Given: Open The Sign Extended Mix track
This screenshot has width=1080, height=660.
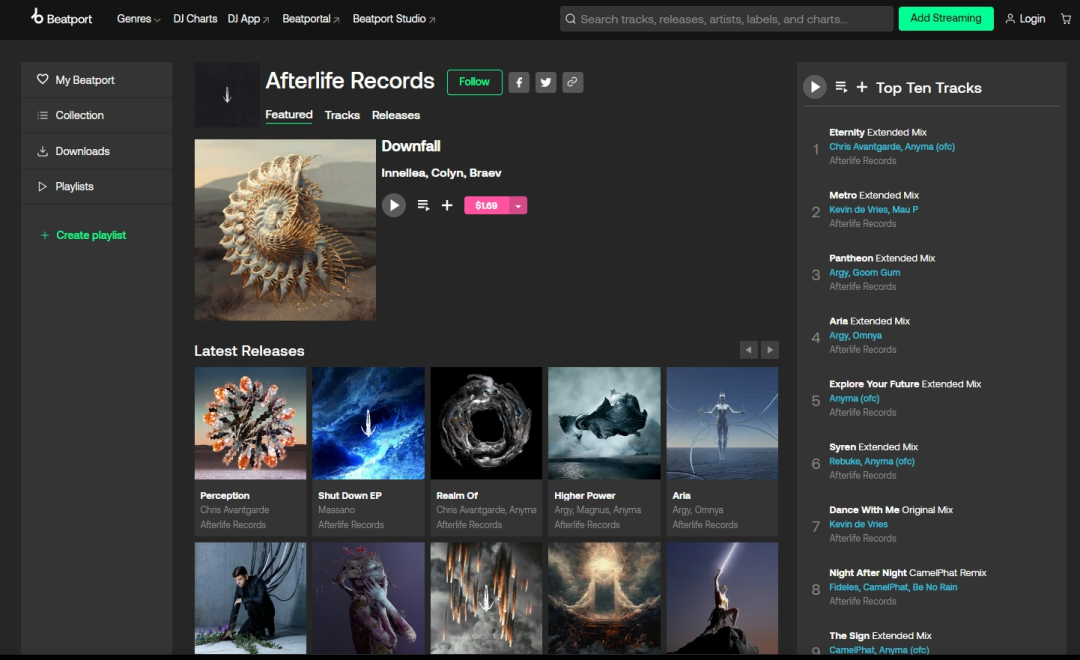Looking at the screenshot, I should [880, 635].
